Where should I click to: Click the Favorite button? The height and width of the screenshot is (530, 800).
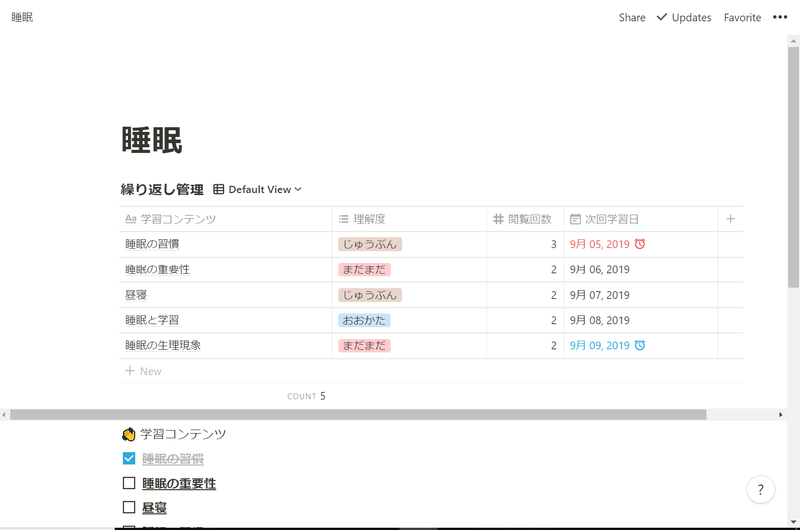pyautogui.click(x=742, y=17)
